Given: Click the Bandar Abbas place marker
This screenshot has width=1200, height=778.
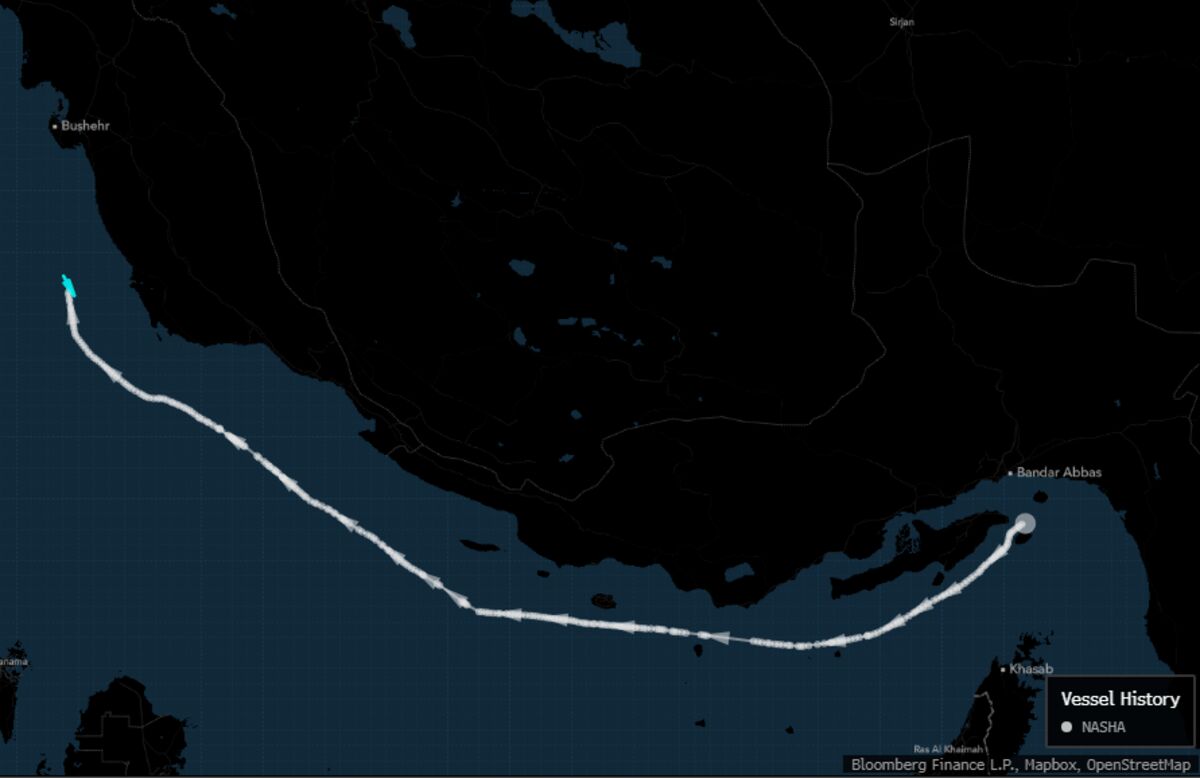Looking at the screenshot, I should pyautogui.click(x=1011, y=470).
